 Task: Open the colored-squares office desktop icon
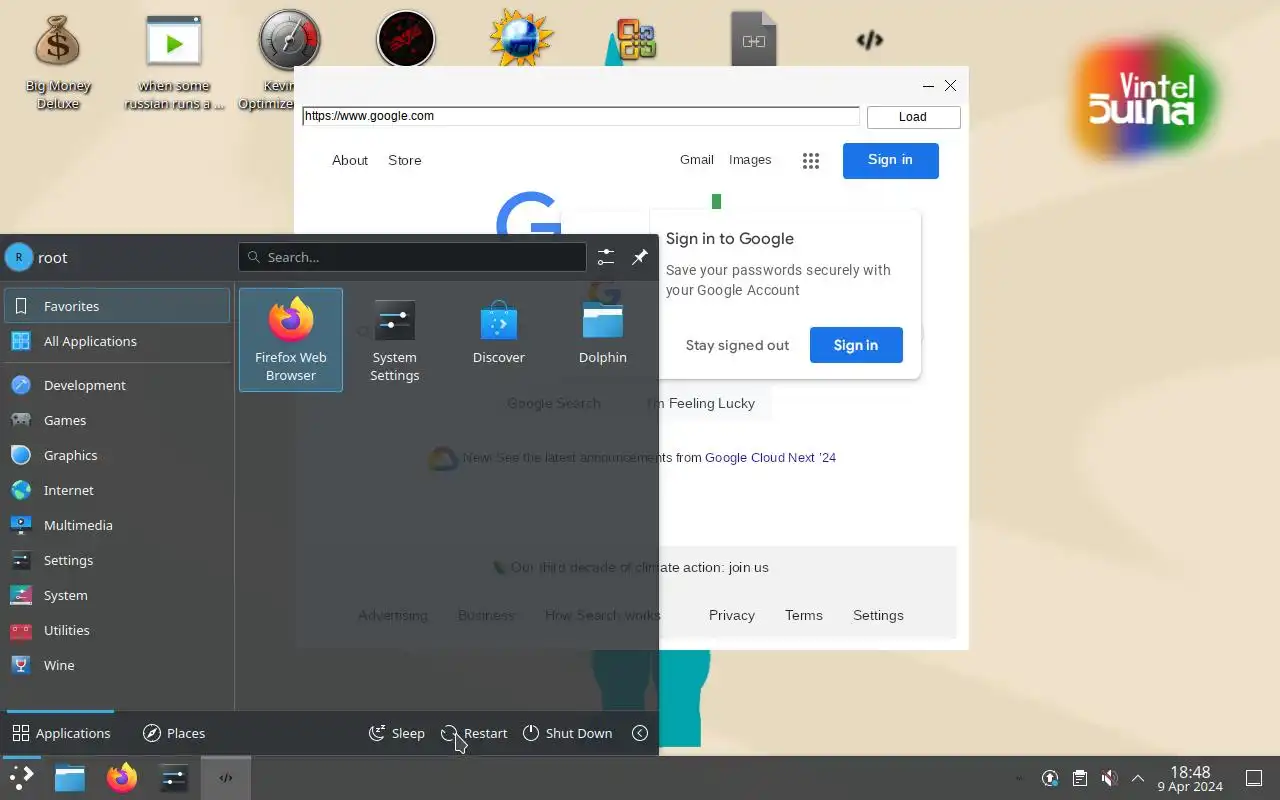[636, 40]
